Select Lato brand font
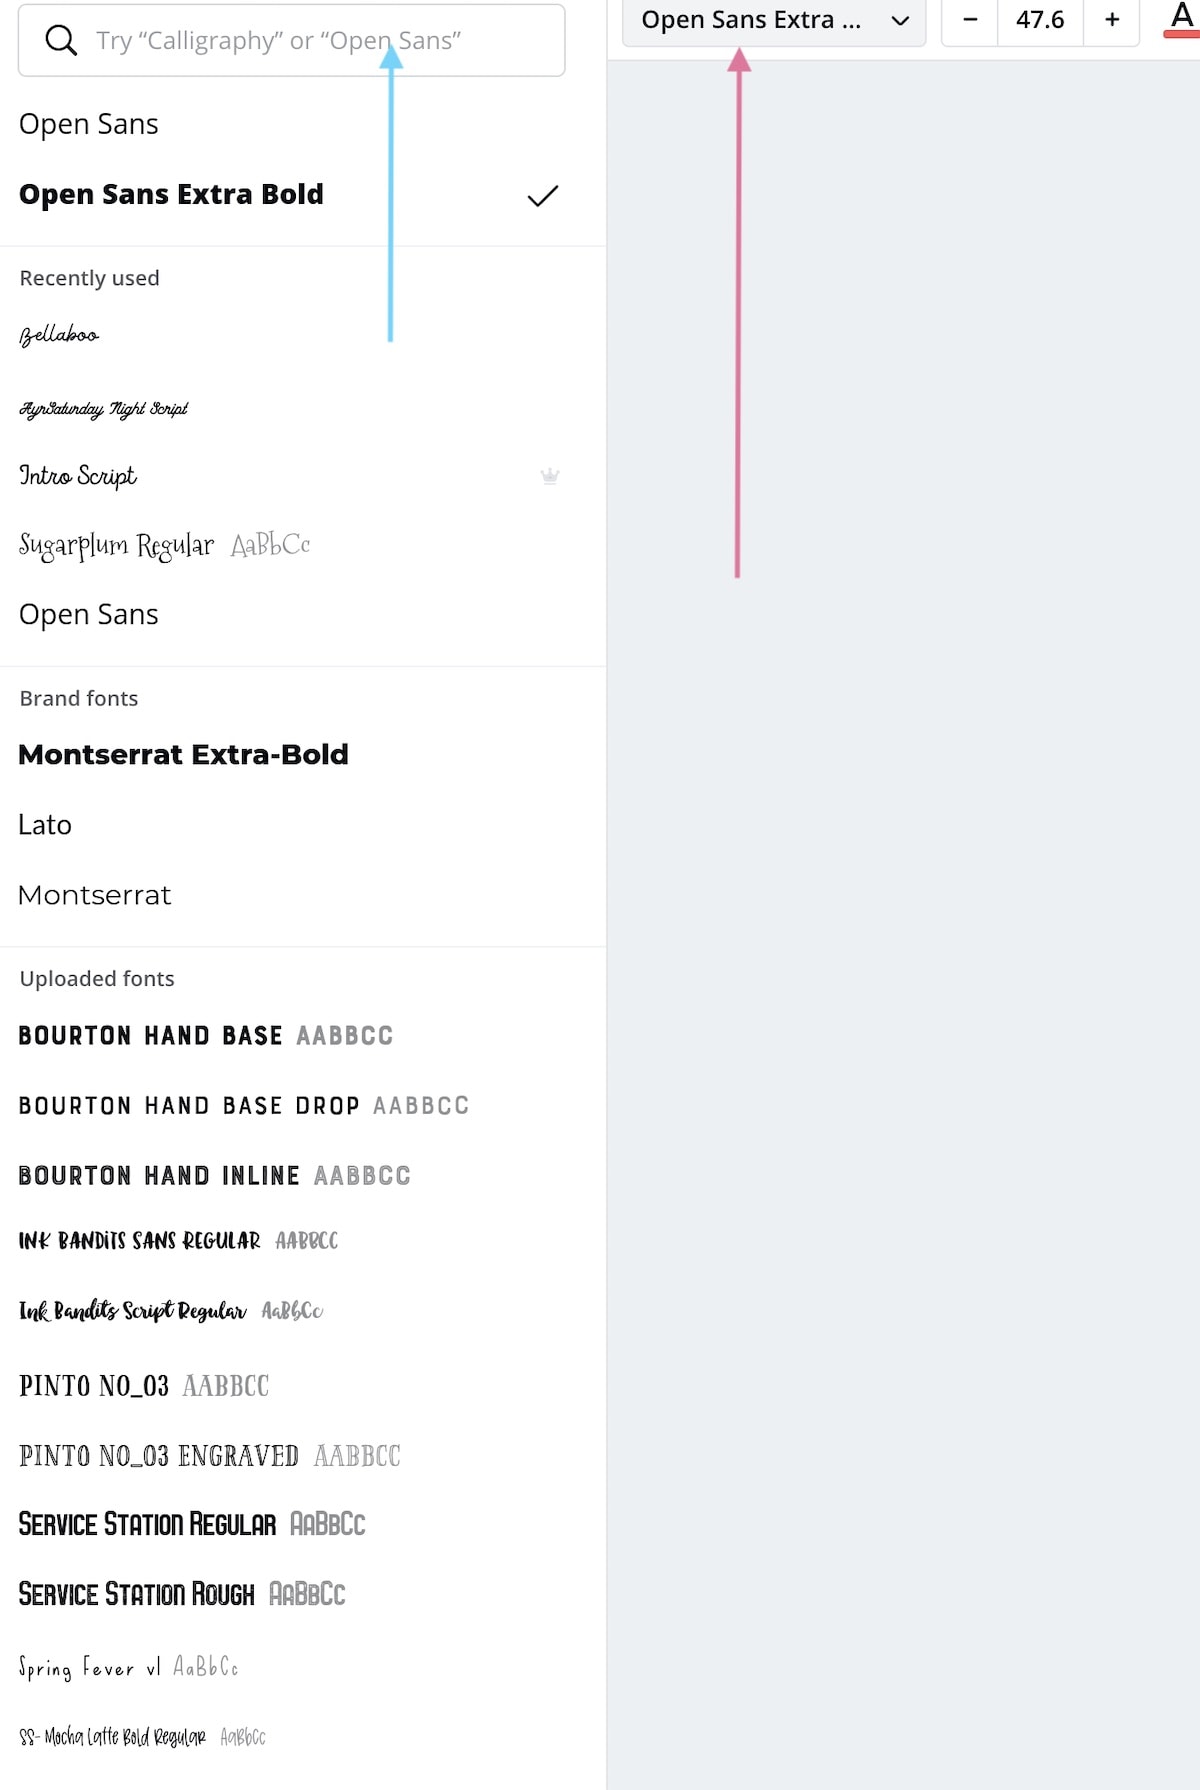The height and width of the screenshot is (1790, 1200). click(45, 825)
